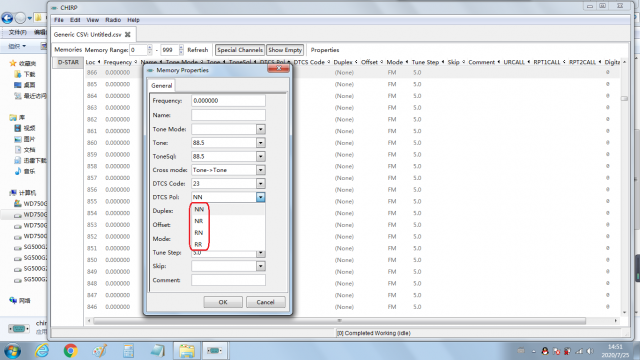The height and width of the screenshot is (360, 640).
Task: Sort by the URCALL column header
Action: pos(516,62)
